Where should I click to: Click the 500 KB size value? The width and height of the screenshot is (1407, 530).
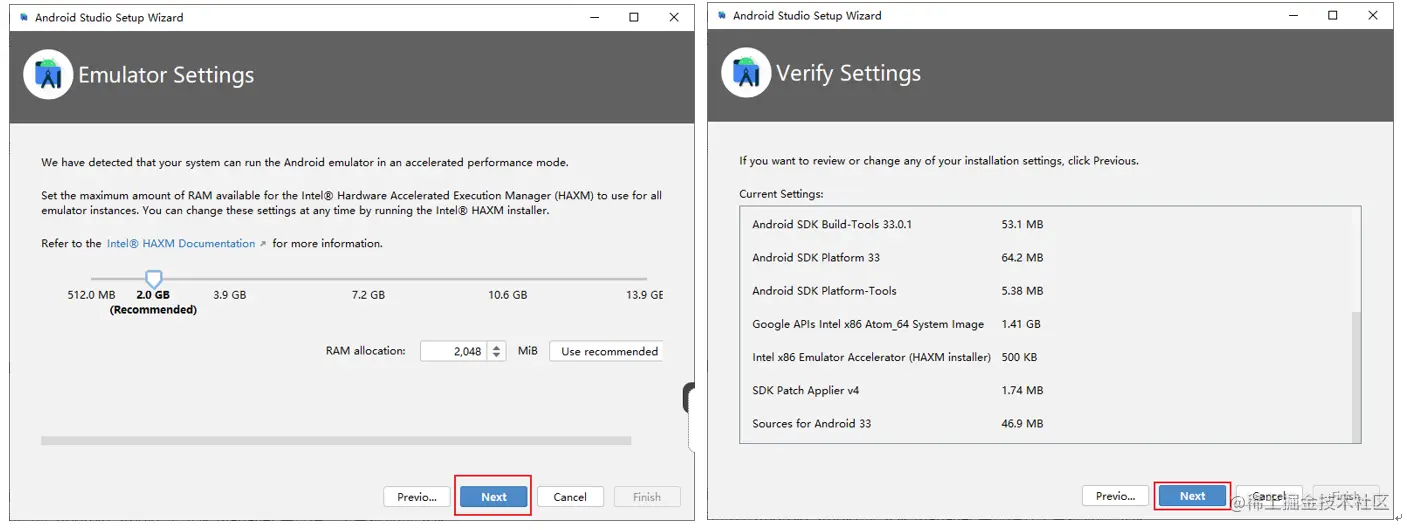pyautogui.click(x=1019, y=357)
